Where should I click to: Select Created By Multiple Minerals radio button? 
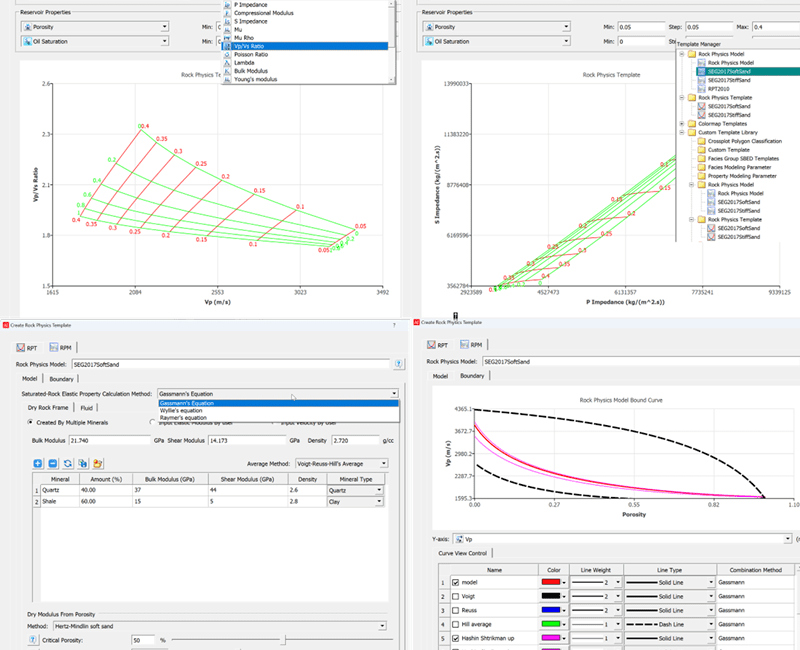coord(30,422)
